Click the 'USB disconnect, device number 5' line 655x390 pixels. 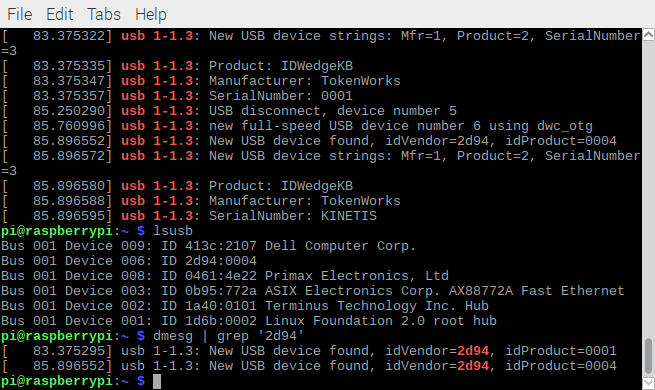tap(229, 111)
